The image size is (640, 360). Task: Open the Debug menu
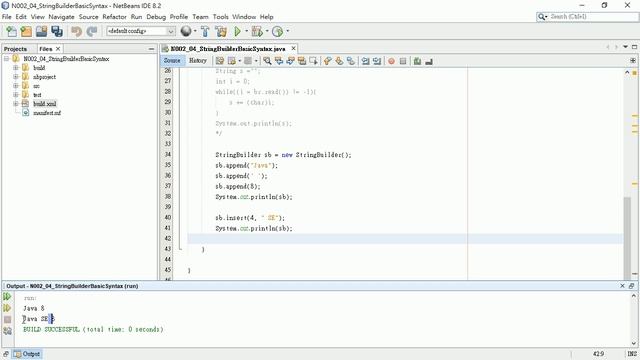(156, 17)
